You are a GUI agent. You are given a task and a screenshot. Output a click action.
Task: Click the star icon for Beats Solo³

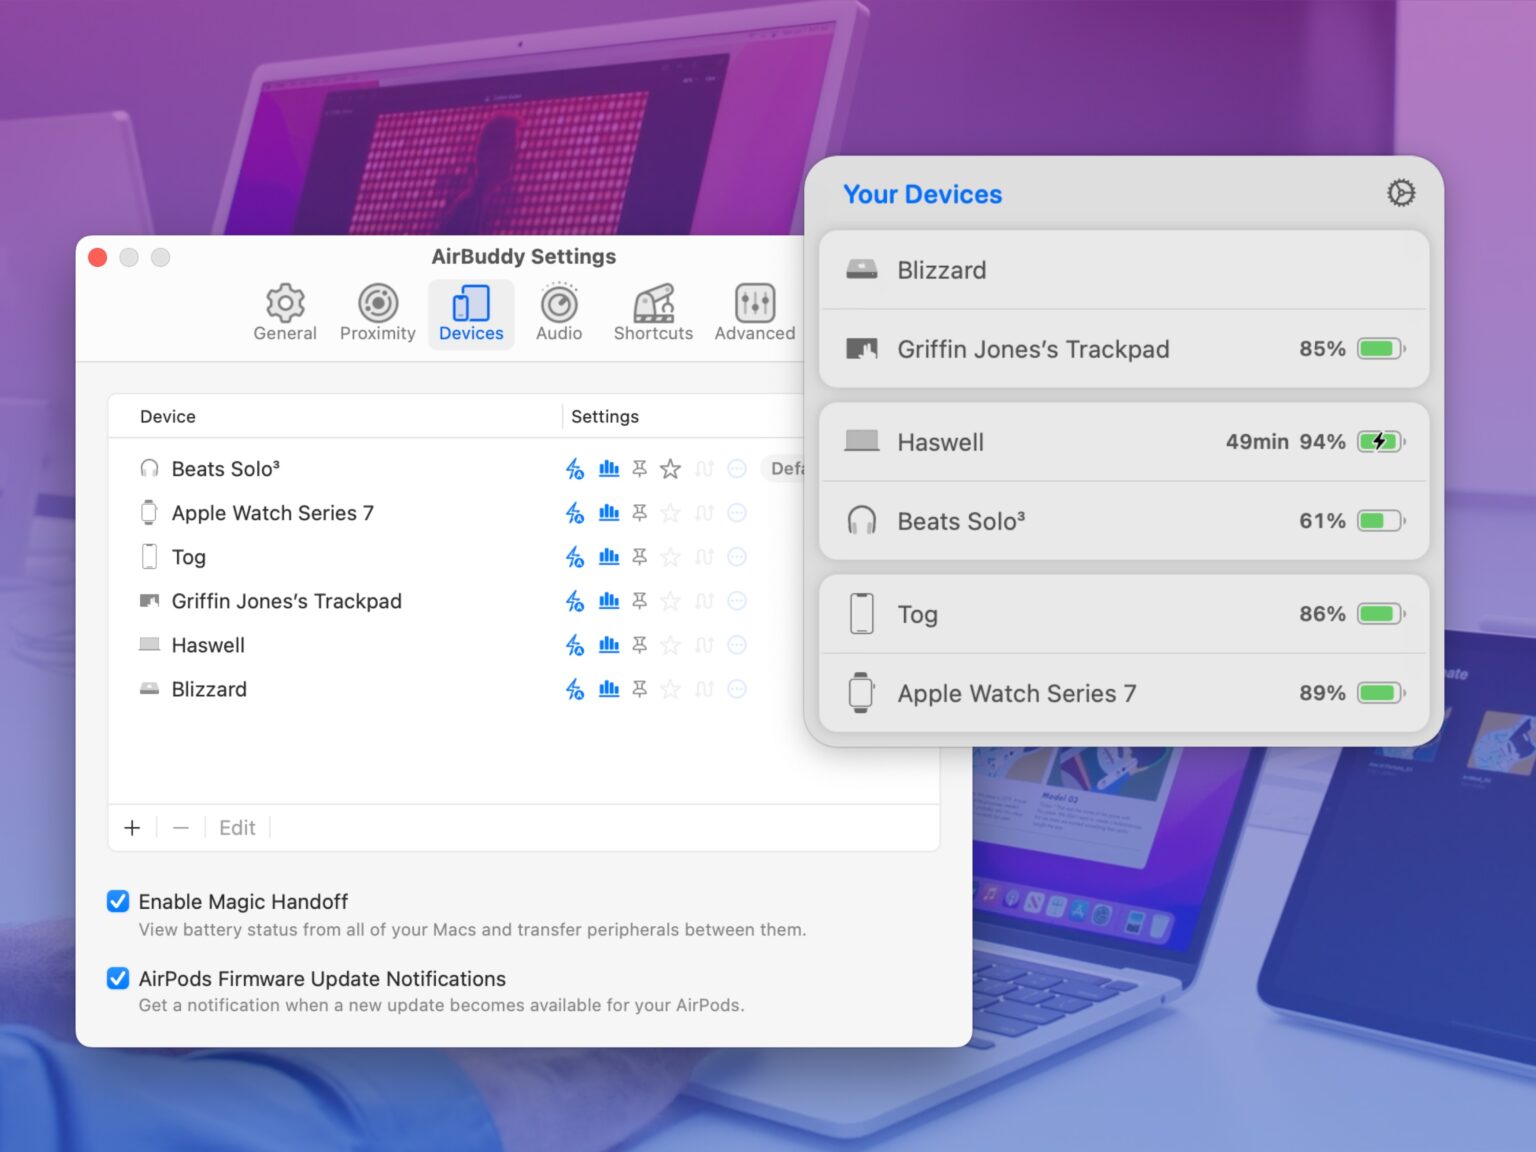pos(671,469)
